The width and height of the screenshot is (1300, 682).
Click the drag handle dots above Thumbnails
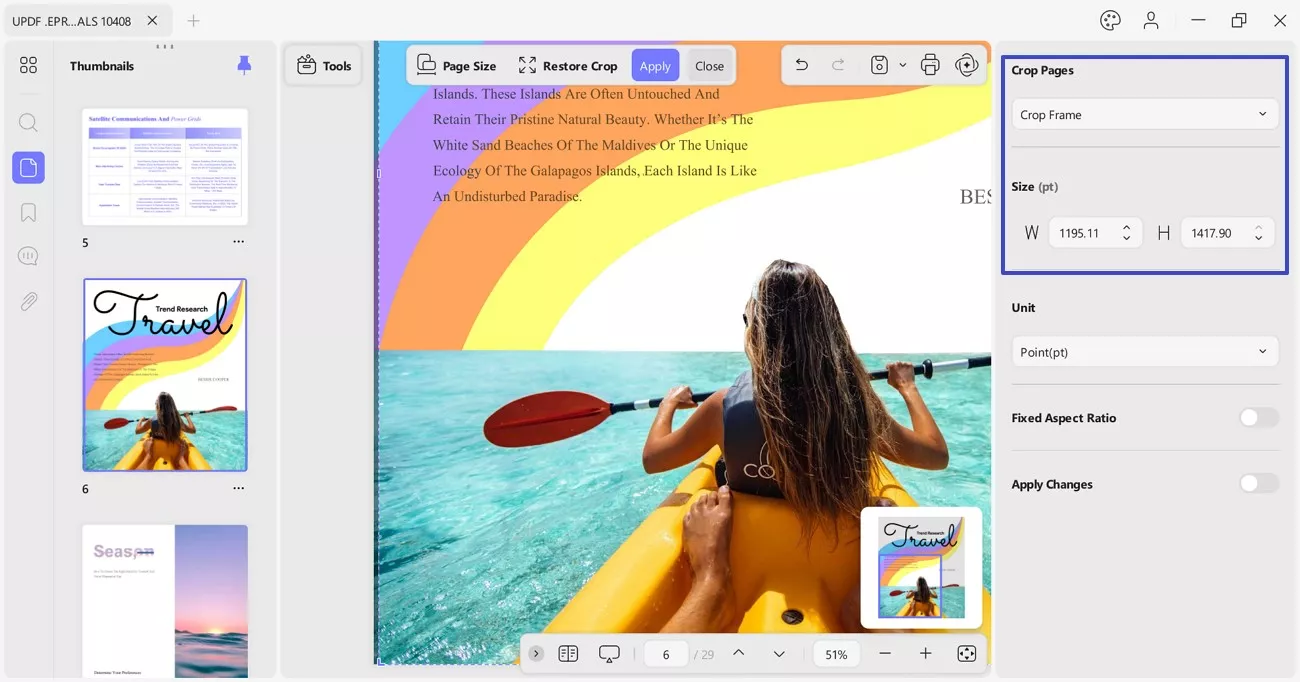[165, 46]
